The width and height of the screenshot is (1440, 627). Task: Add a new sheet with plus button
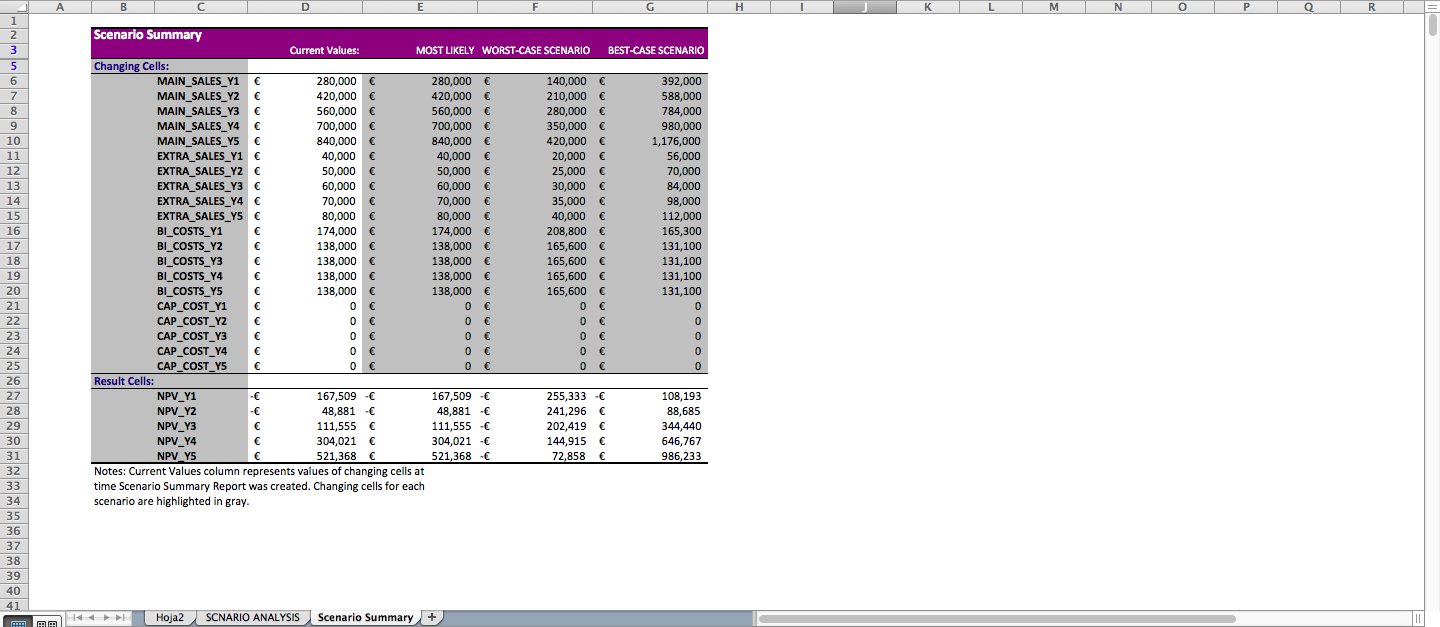point(432,617)
